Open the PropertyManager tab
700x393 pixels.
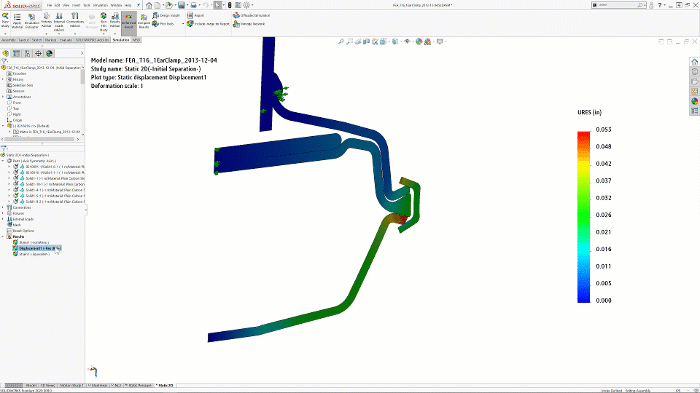(x=17, y=53)
